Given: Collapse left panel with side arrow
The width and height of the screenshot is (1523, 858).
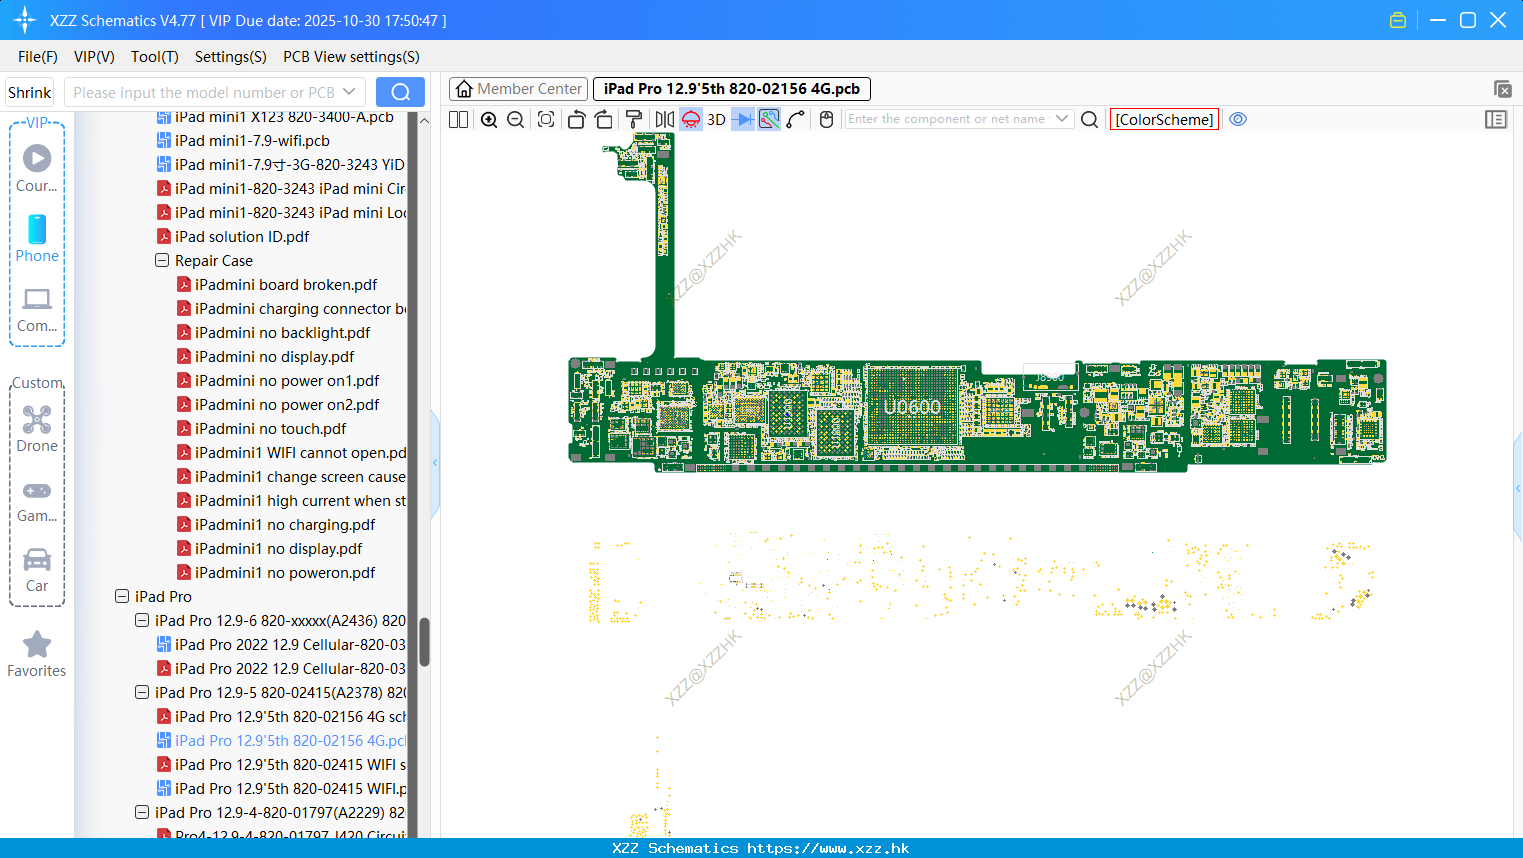Looking at the screenshot, I should point(435,463).
